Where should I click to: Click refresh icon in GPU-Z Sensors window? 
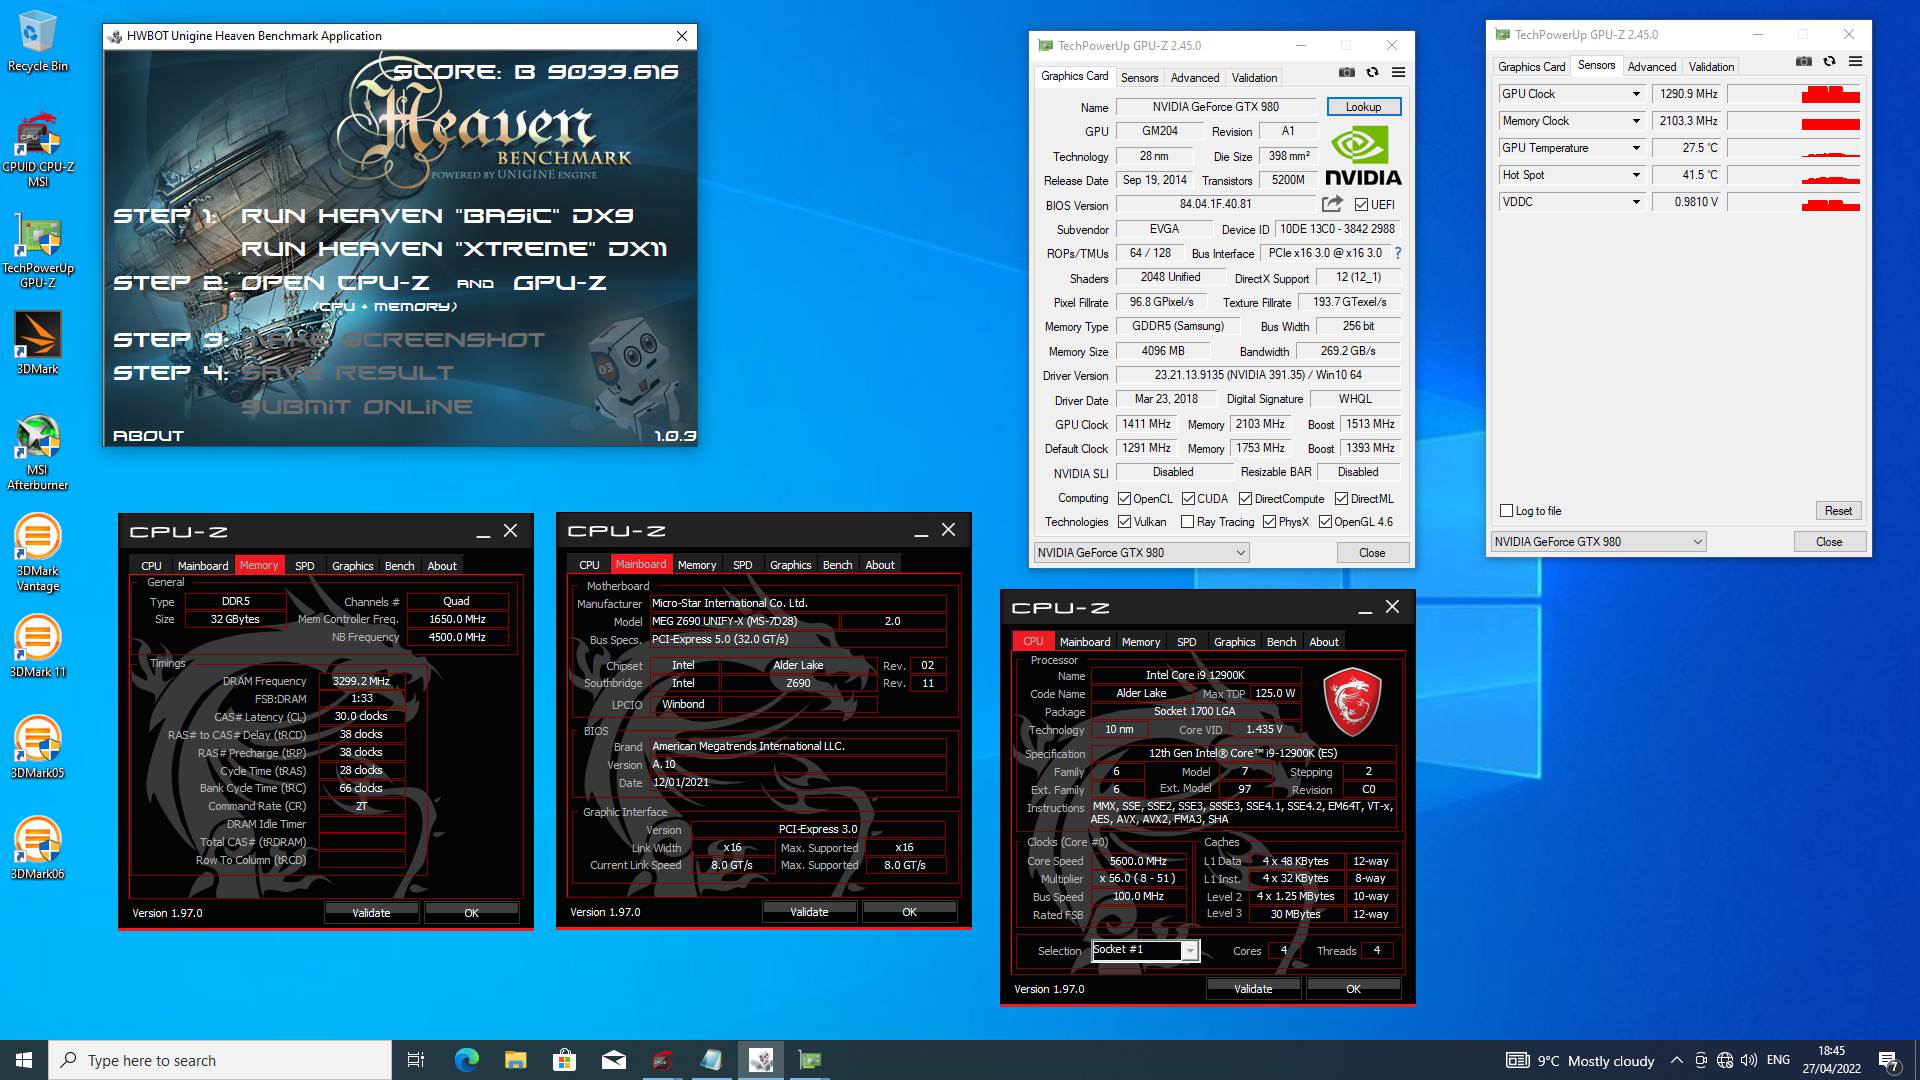(x=1829, y=62)
